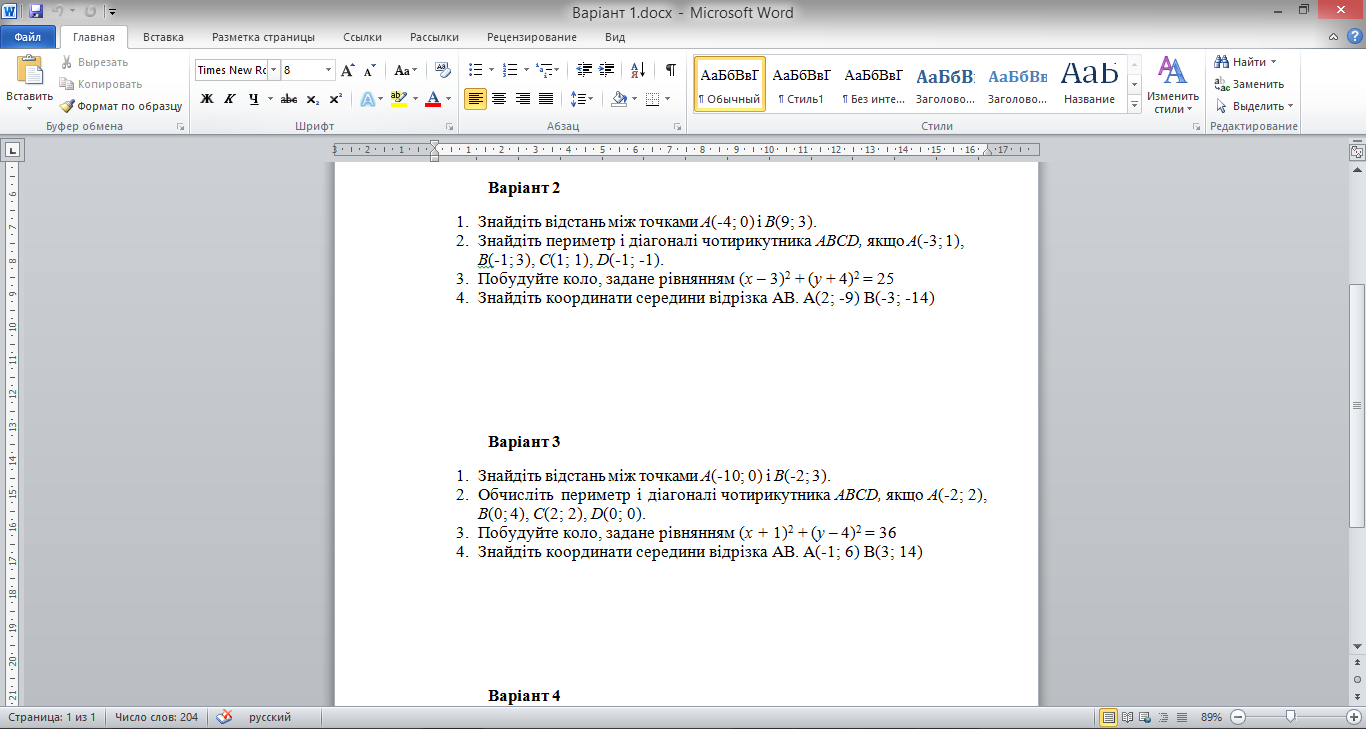Increase font size with grow font icon

(x=348, y=70)
